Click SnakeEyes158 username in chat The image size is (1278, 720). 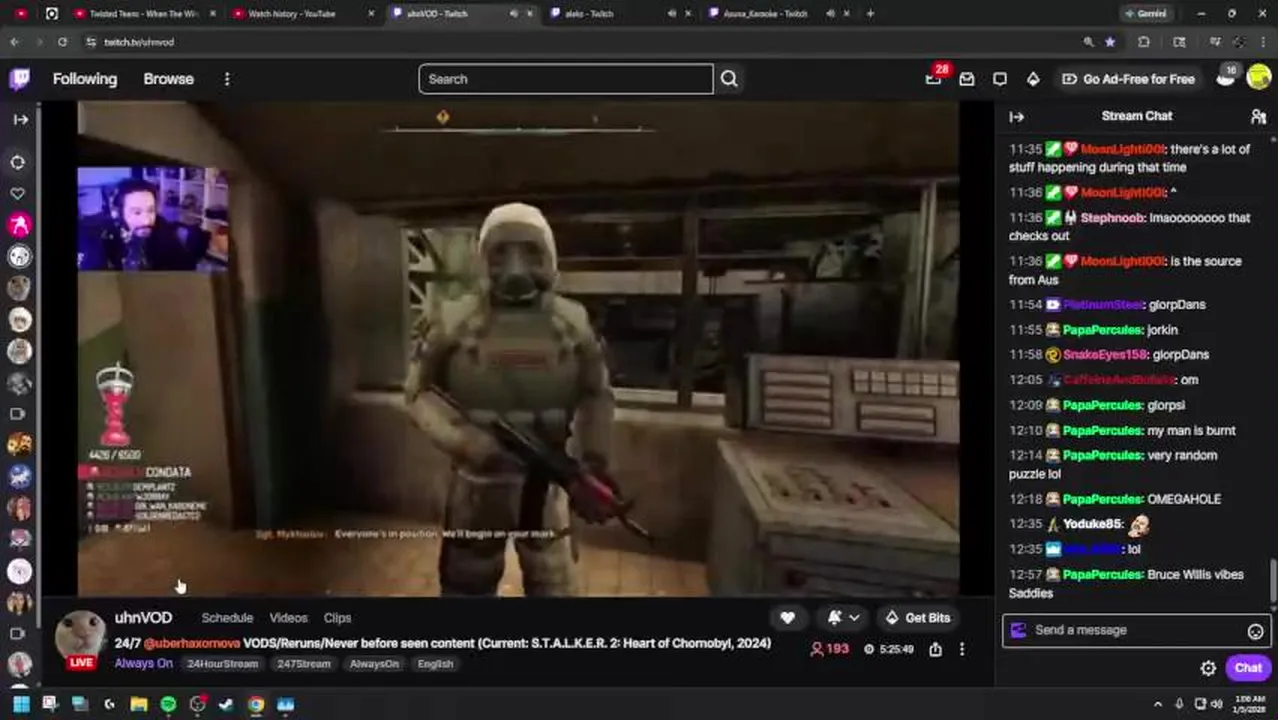[x=1105, y=354]
